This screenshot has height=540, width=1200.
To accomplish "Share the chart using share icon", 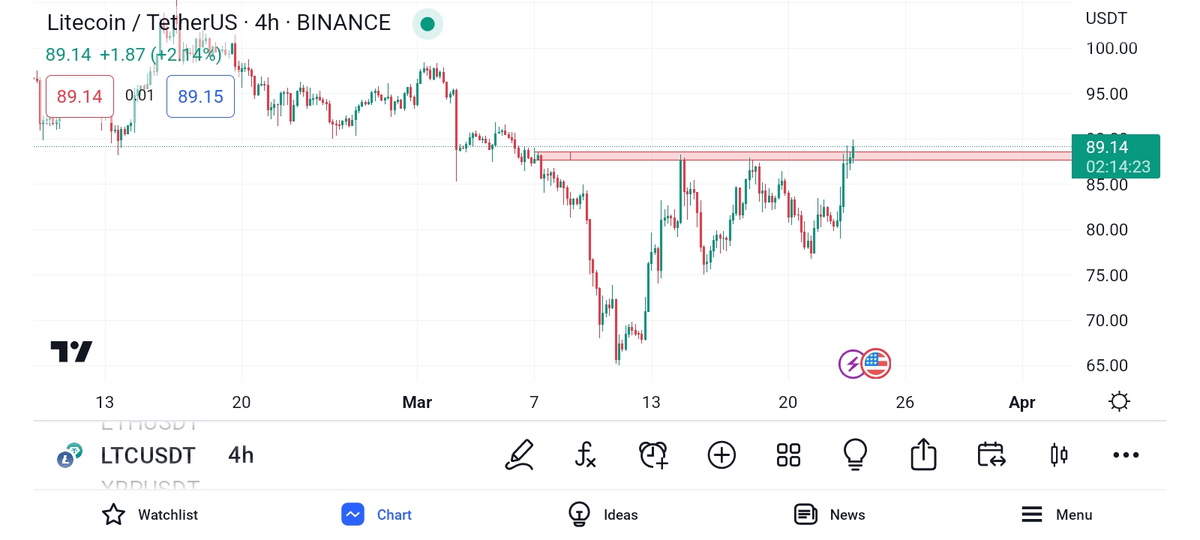I will point(923,455).
